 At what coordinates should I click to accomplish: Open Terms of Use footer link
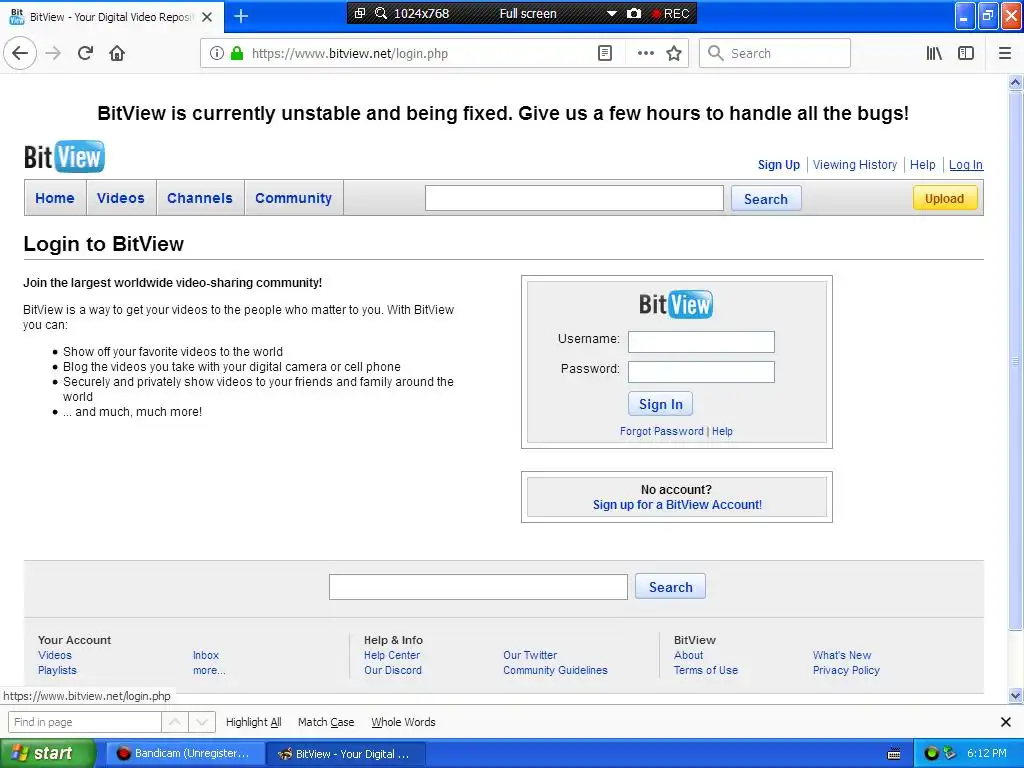pos(705,670)
